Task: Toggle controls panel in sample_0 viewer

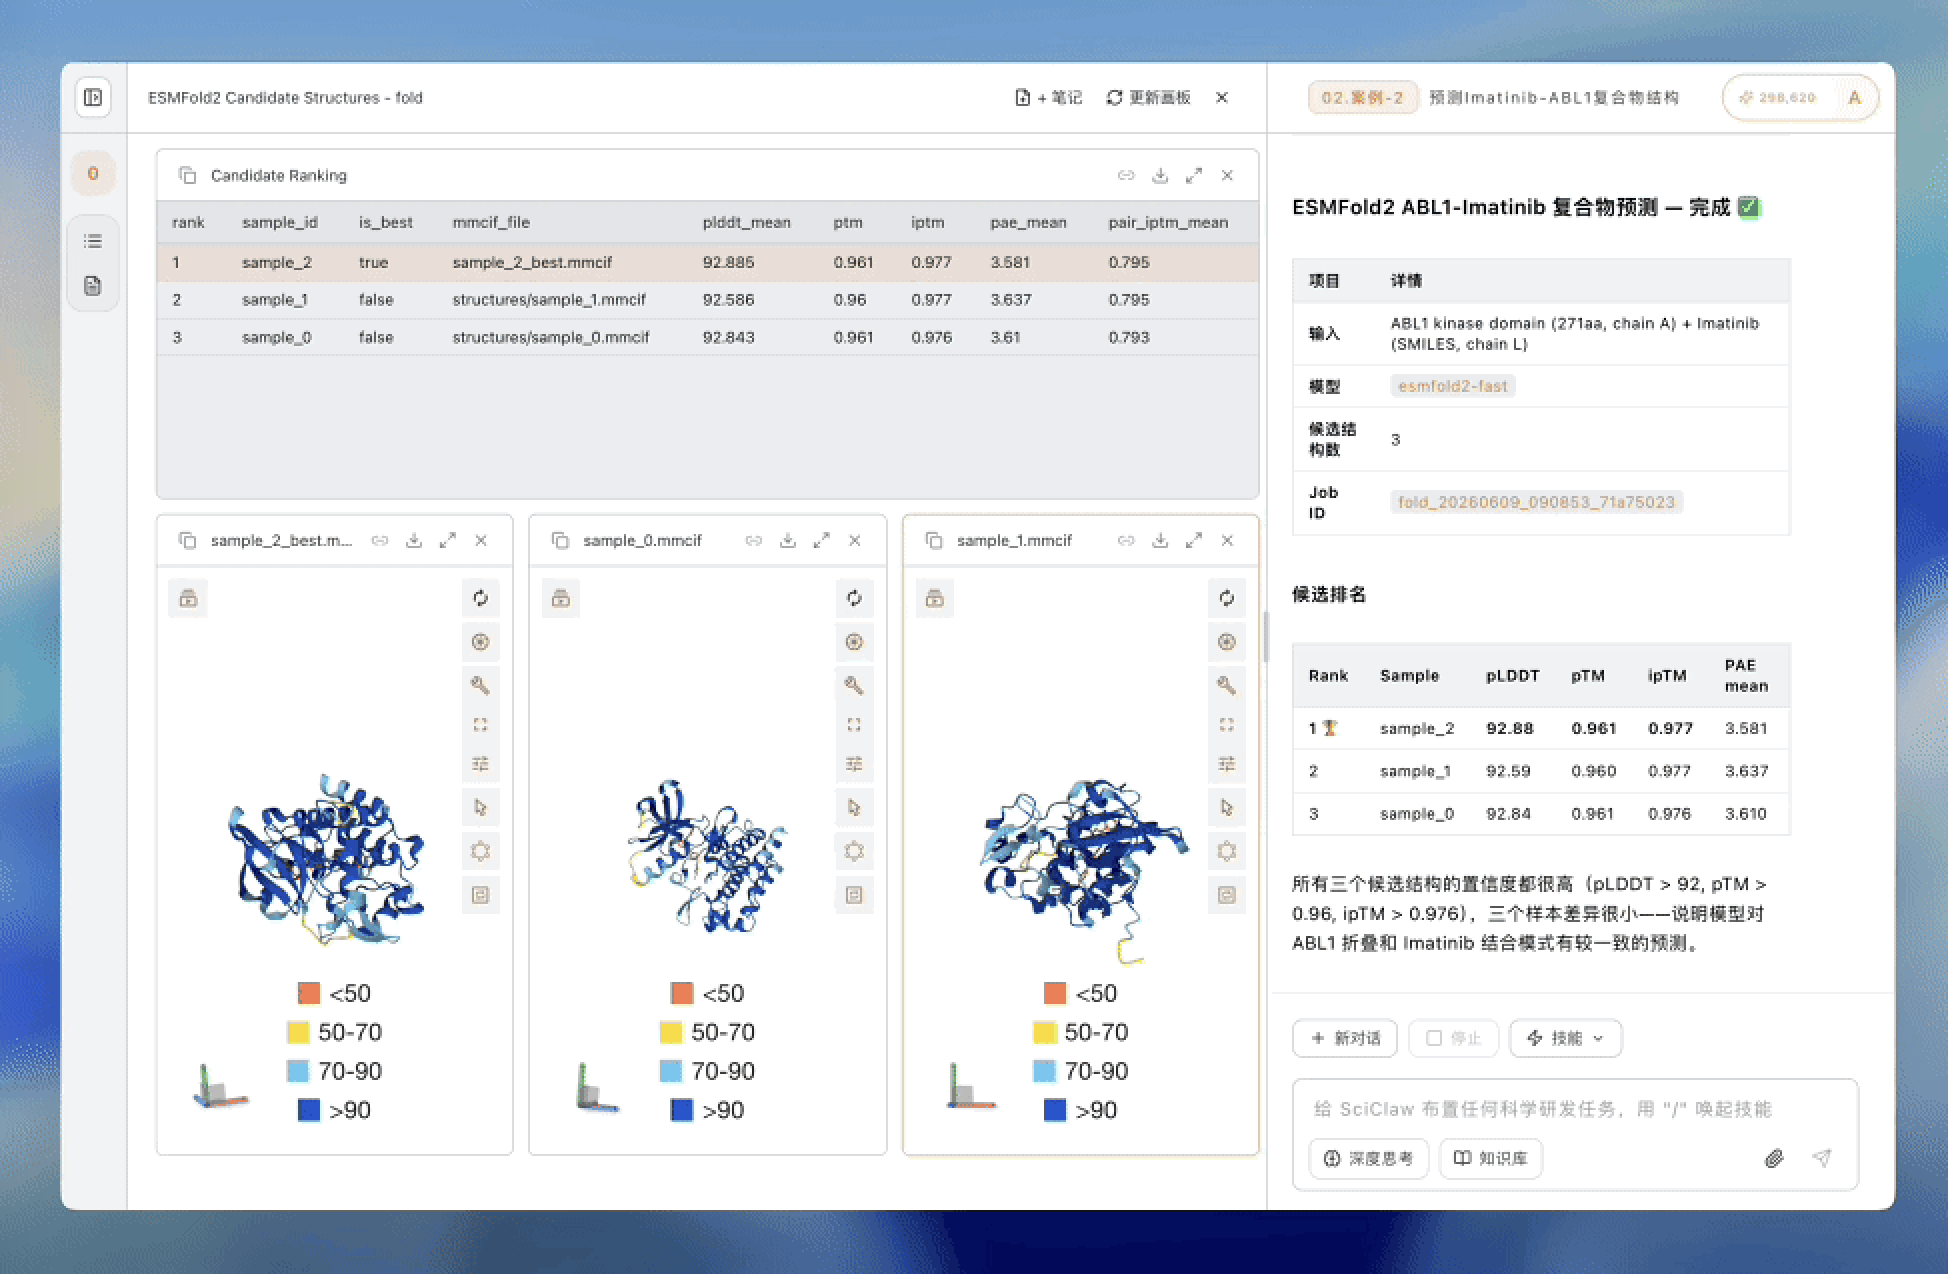Action: 854,764
